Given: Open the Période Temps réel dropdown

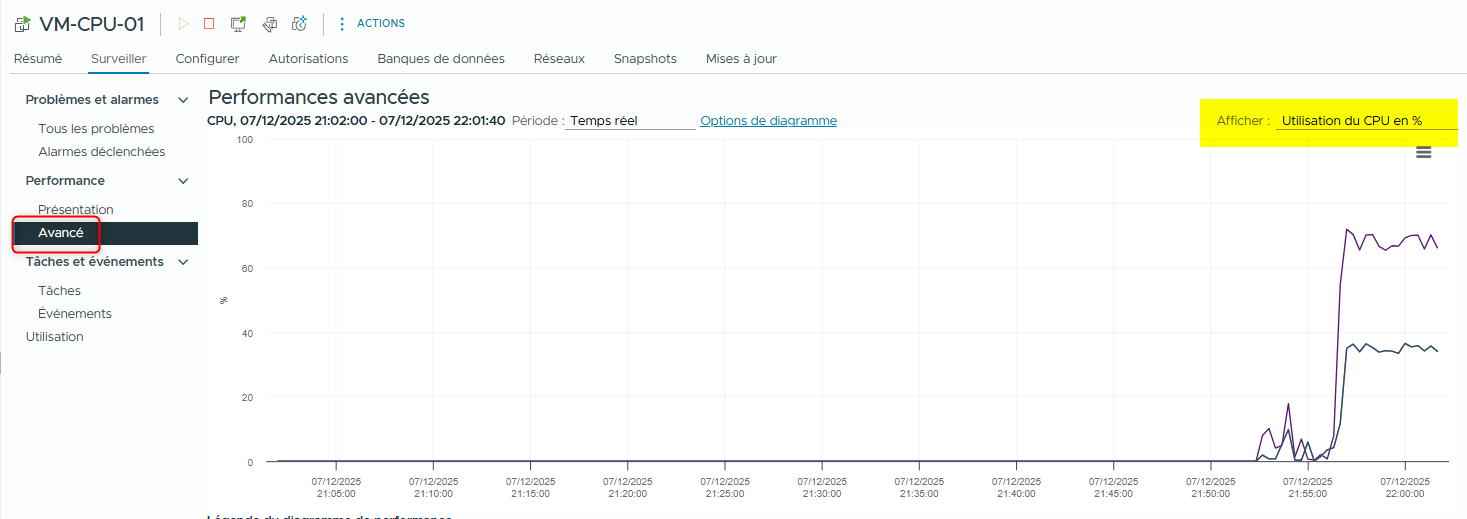Looking at the screenshot, I should pos(630,121).
